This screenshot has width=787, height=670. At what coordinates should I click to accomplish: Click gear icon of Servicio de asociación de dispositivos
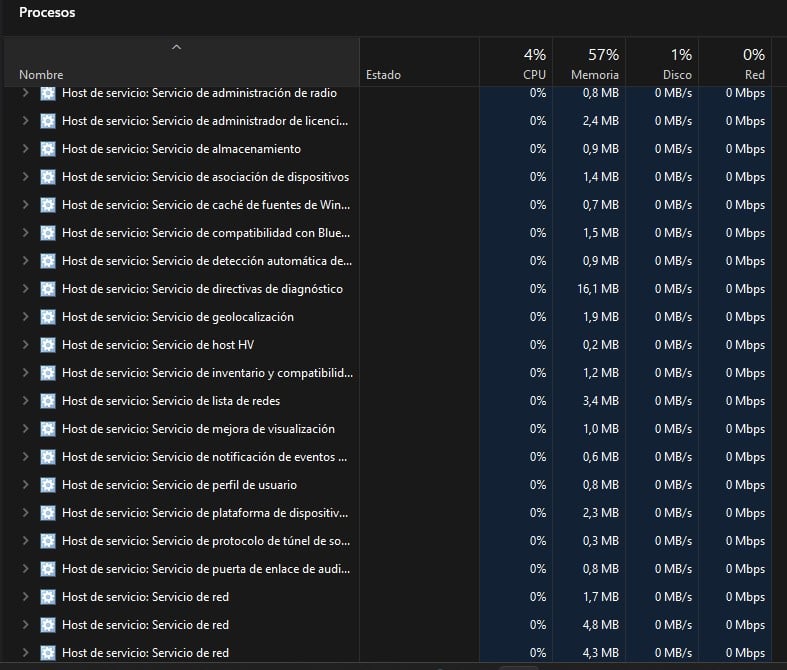pyautogui.click(x=48, y=177)
